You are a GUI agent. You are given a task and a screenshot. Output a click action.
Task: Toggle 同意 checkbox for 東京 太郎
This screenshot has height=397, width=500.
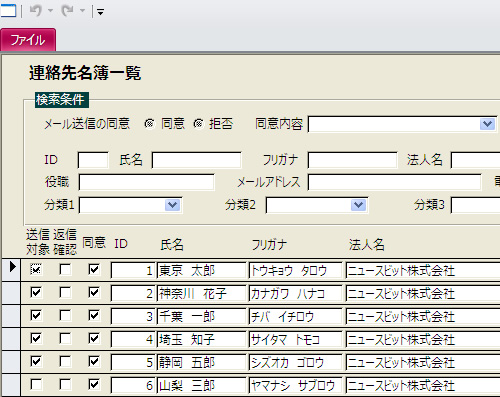click(x=94, y=269)
